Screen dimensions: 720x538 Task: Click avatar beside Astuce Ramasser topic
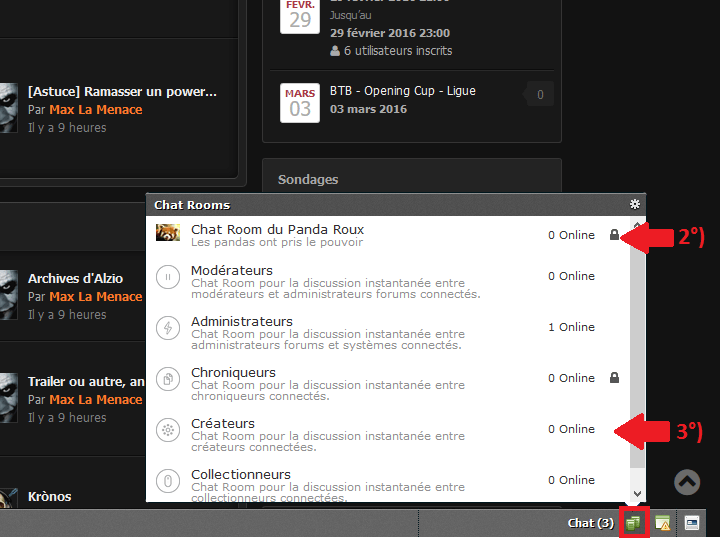tap(9, 108)
